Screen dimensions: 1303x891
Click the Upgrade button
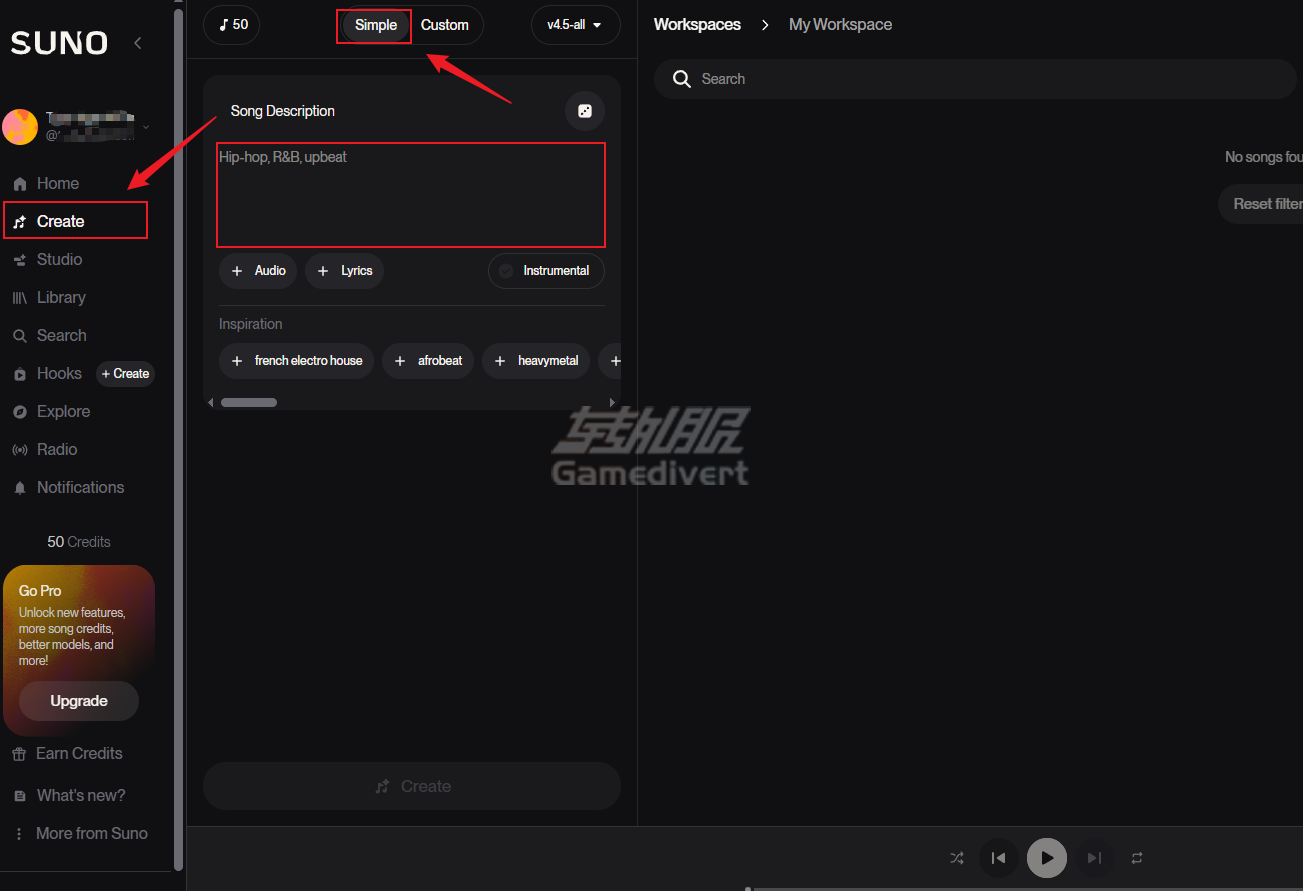79,701
